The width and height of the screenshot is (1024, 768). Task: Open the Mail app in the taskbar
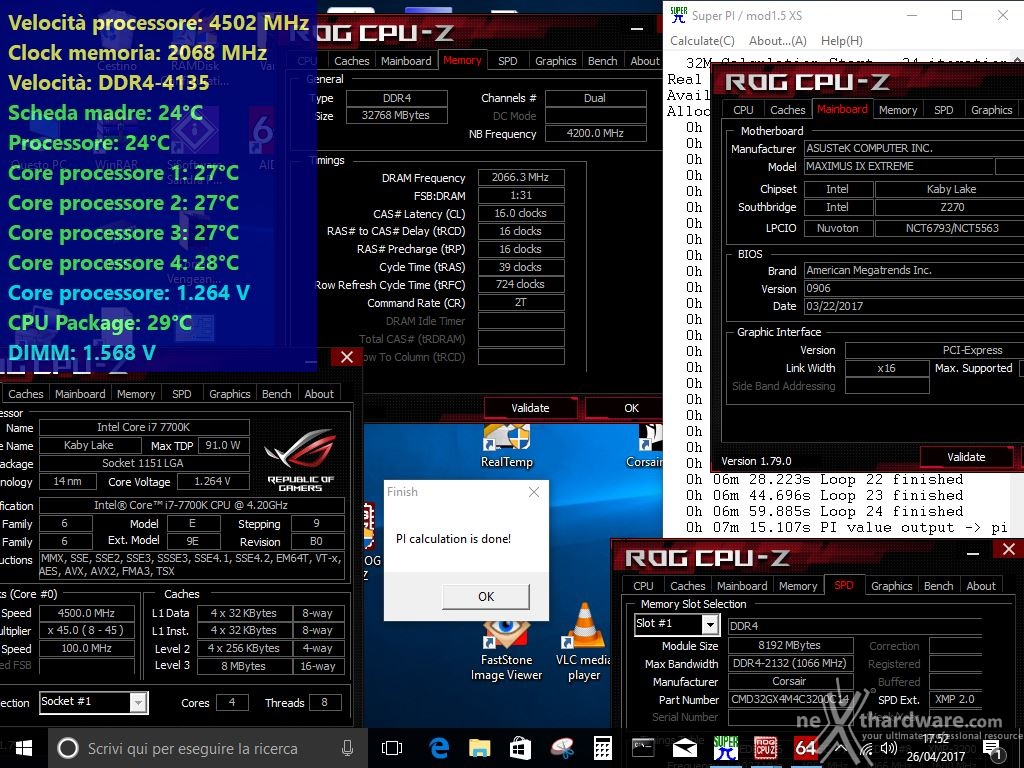[684, 748]
